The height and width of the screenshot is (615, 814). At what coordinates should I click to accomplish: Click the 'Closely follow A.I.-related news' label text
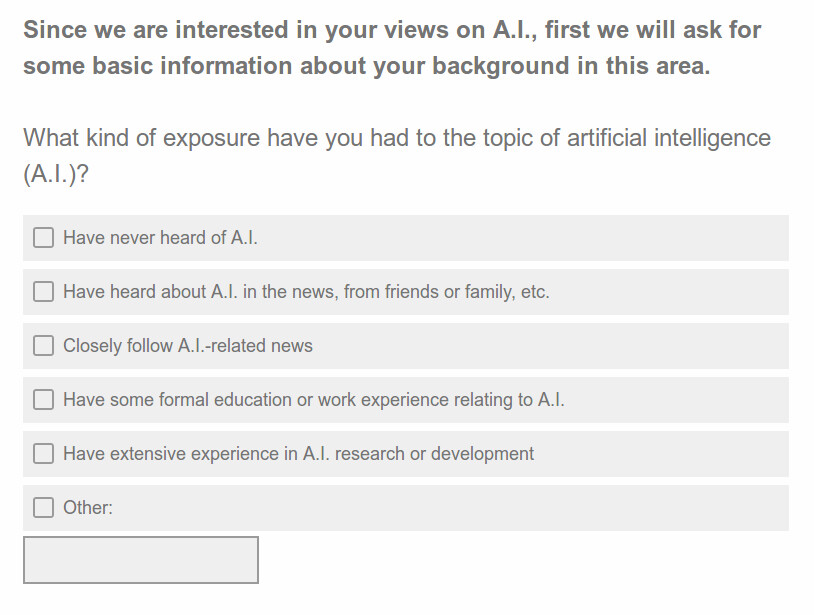(x=188, y=346)
